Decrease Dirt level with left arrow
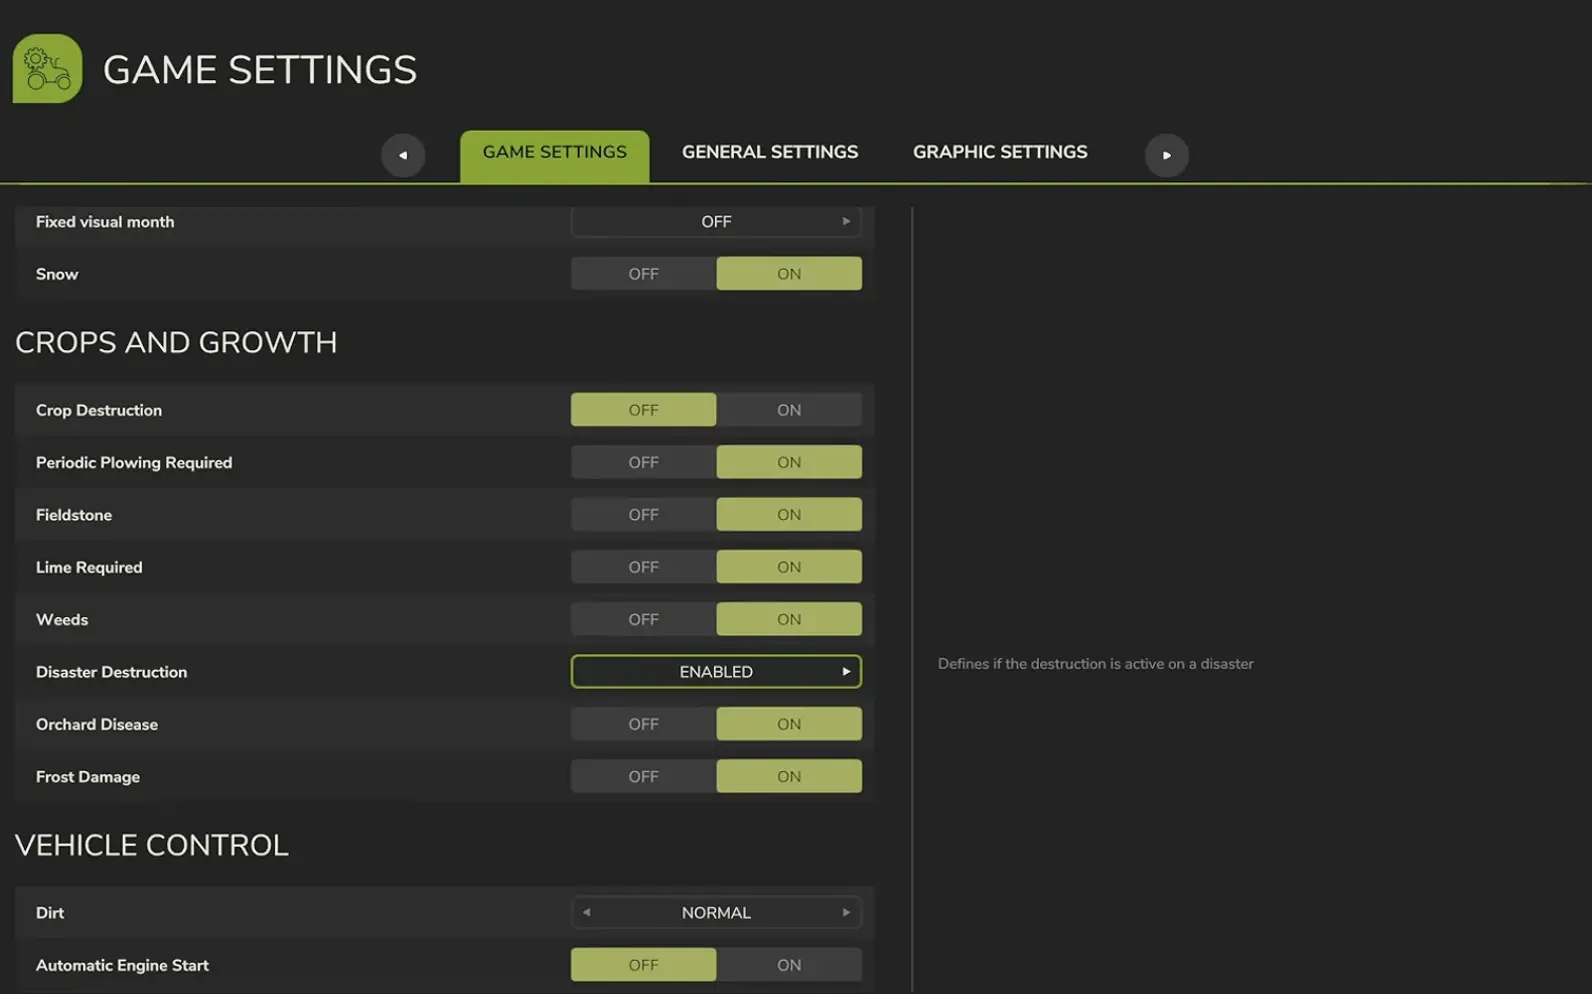The image size is (1592, 994). click(x=586, y=913)
